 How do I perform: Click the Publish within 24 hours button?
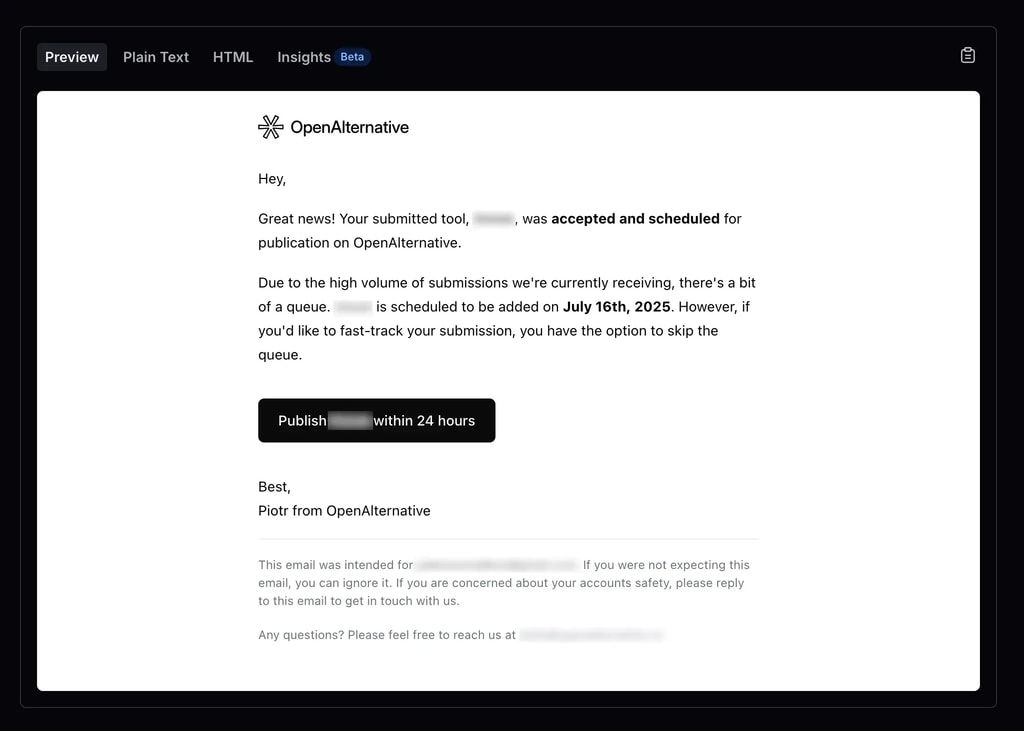[x=377, y=420]
